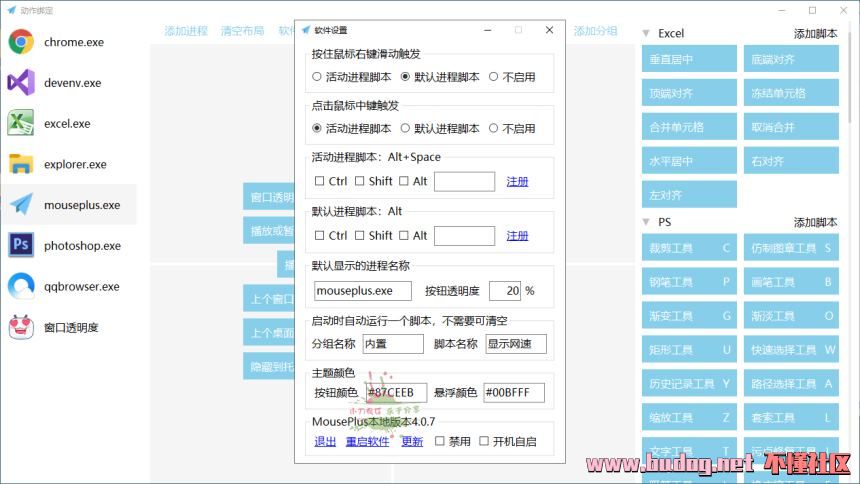
Task: Click 清空布局 in the top bar
Action: (242, 31)
